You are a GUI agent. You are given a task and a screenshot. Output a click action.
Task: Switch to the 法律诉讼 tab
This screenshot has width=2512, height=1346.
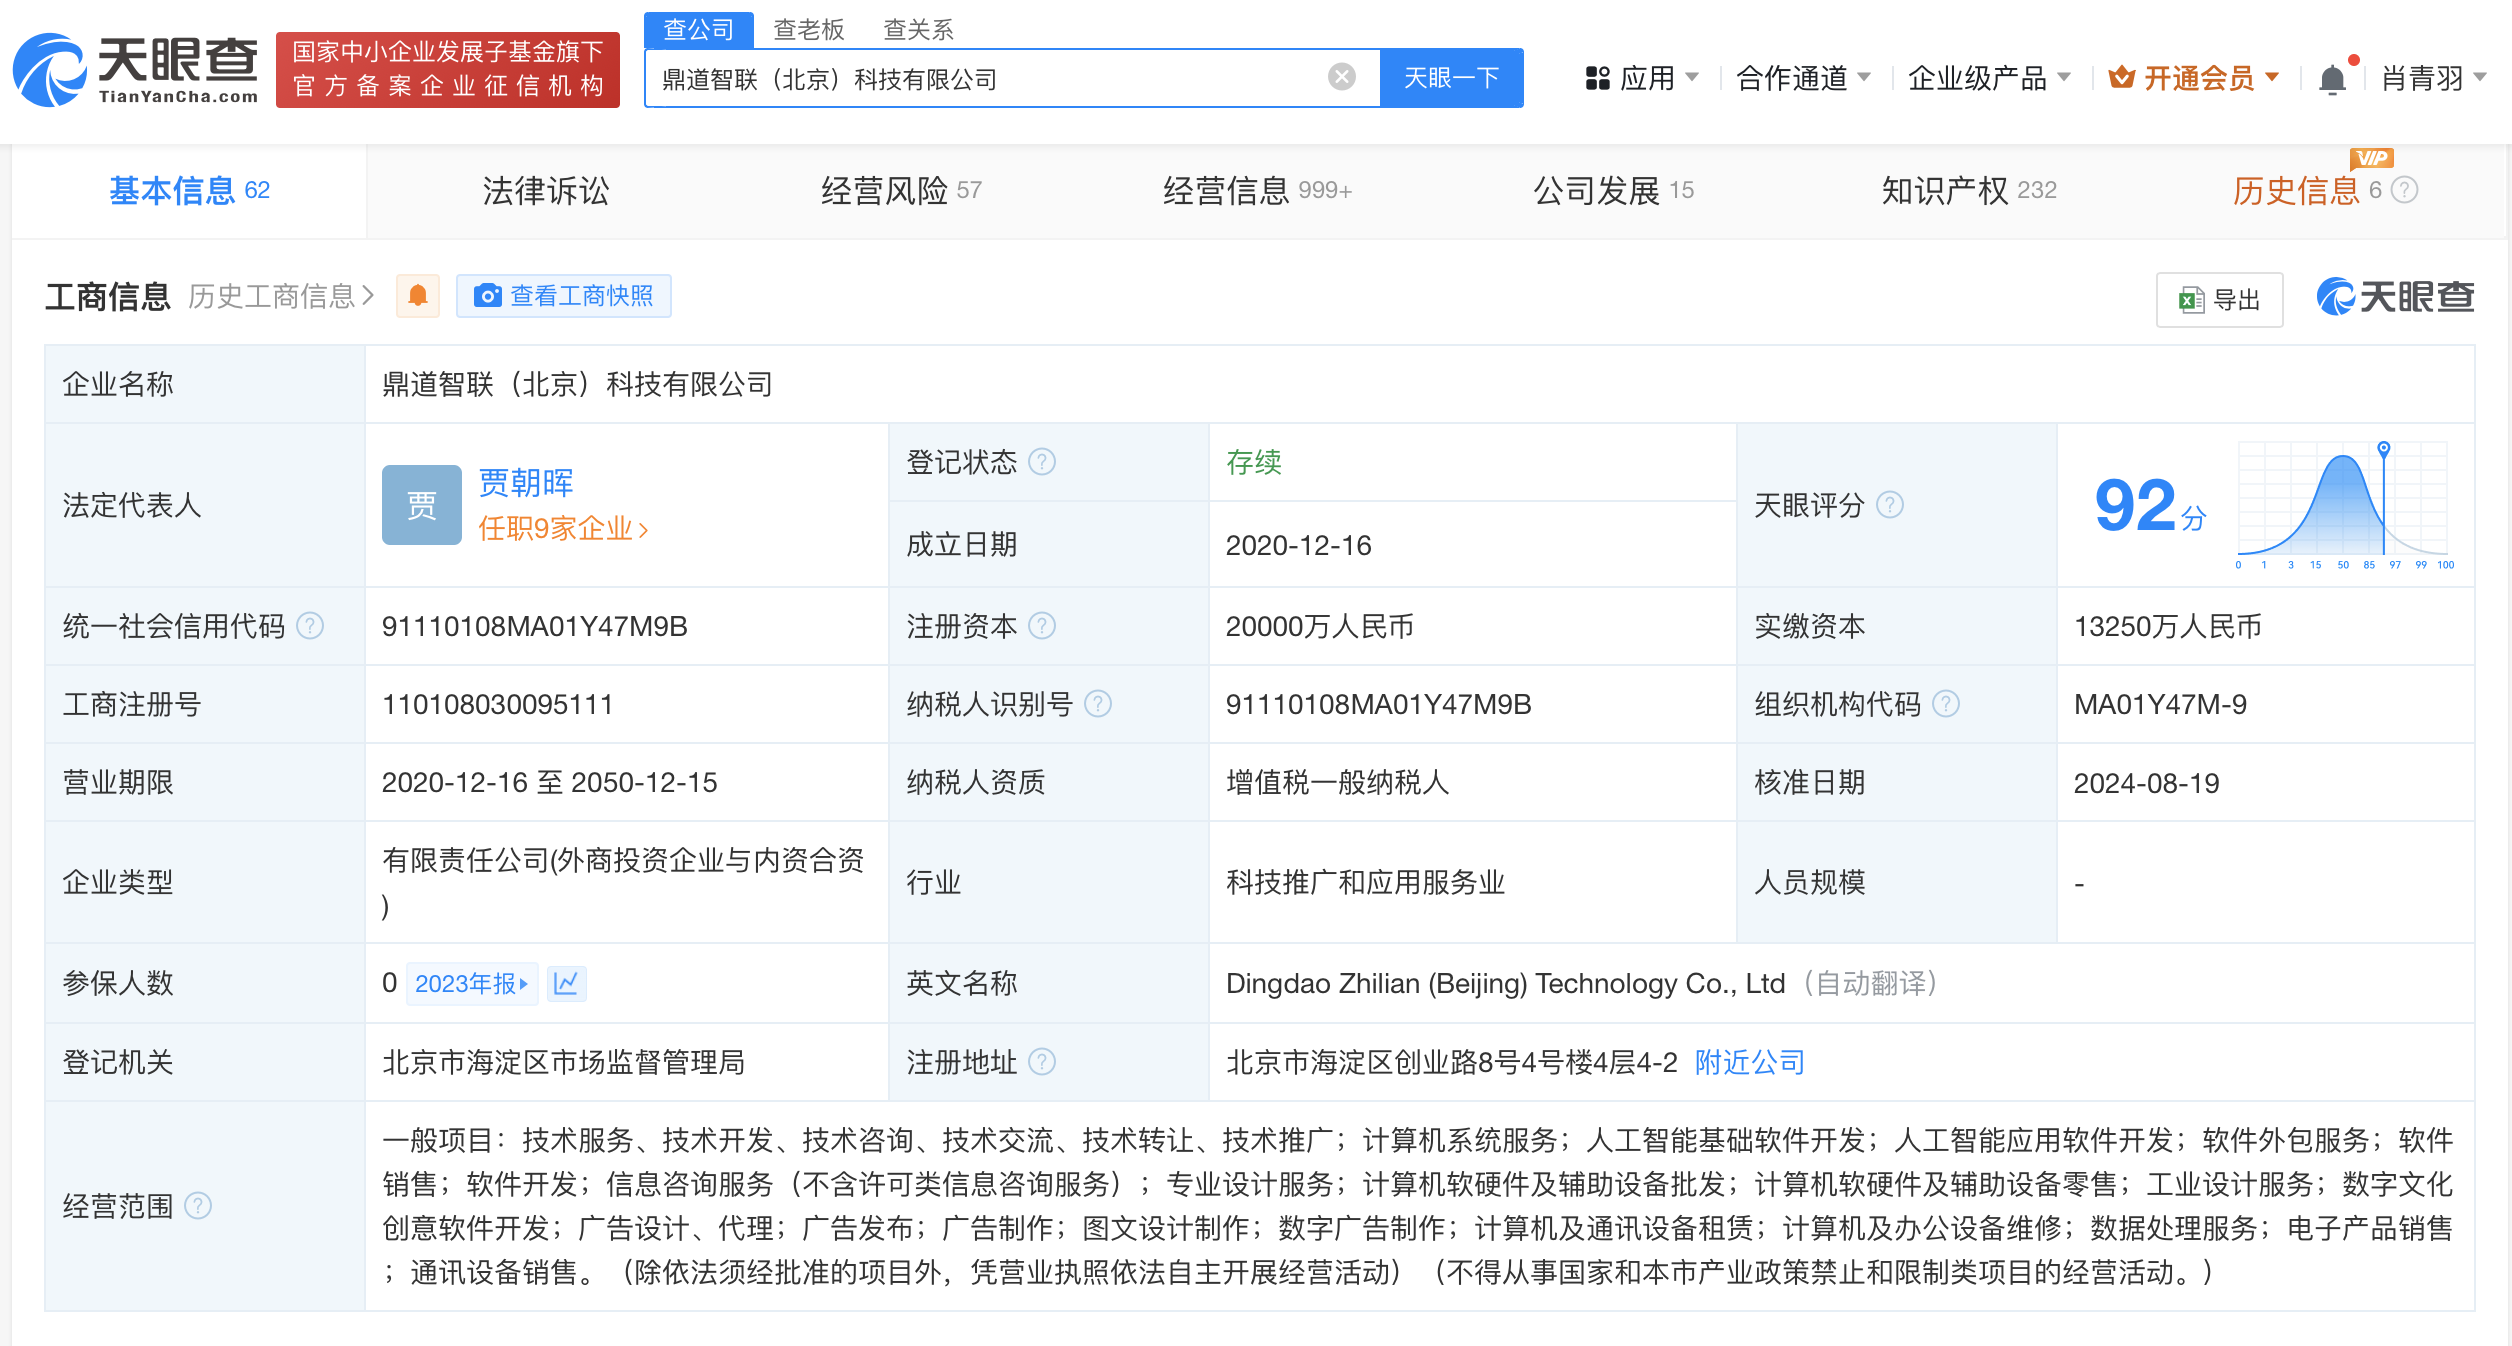(x=545, y=190)
